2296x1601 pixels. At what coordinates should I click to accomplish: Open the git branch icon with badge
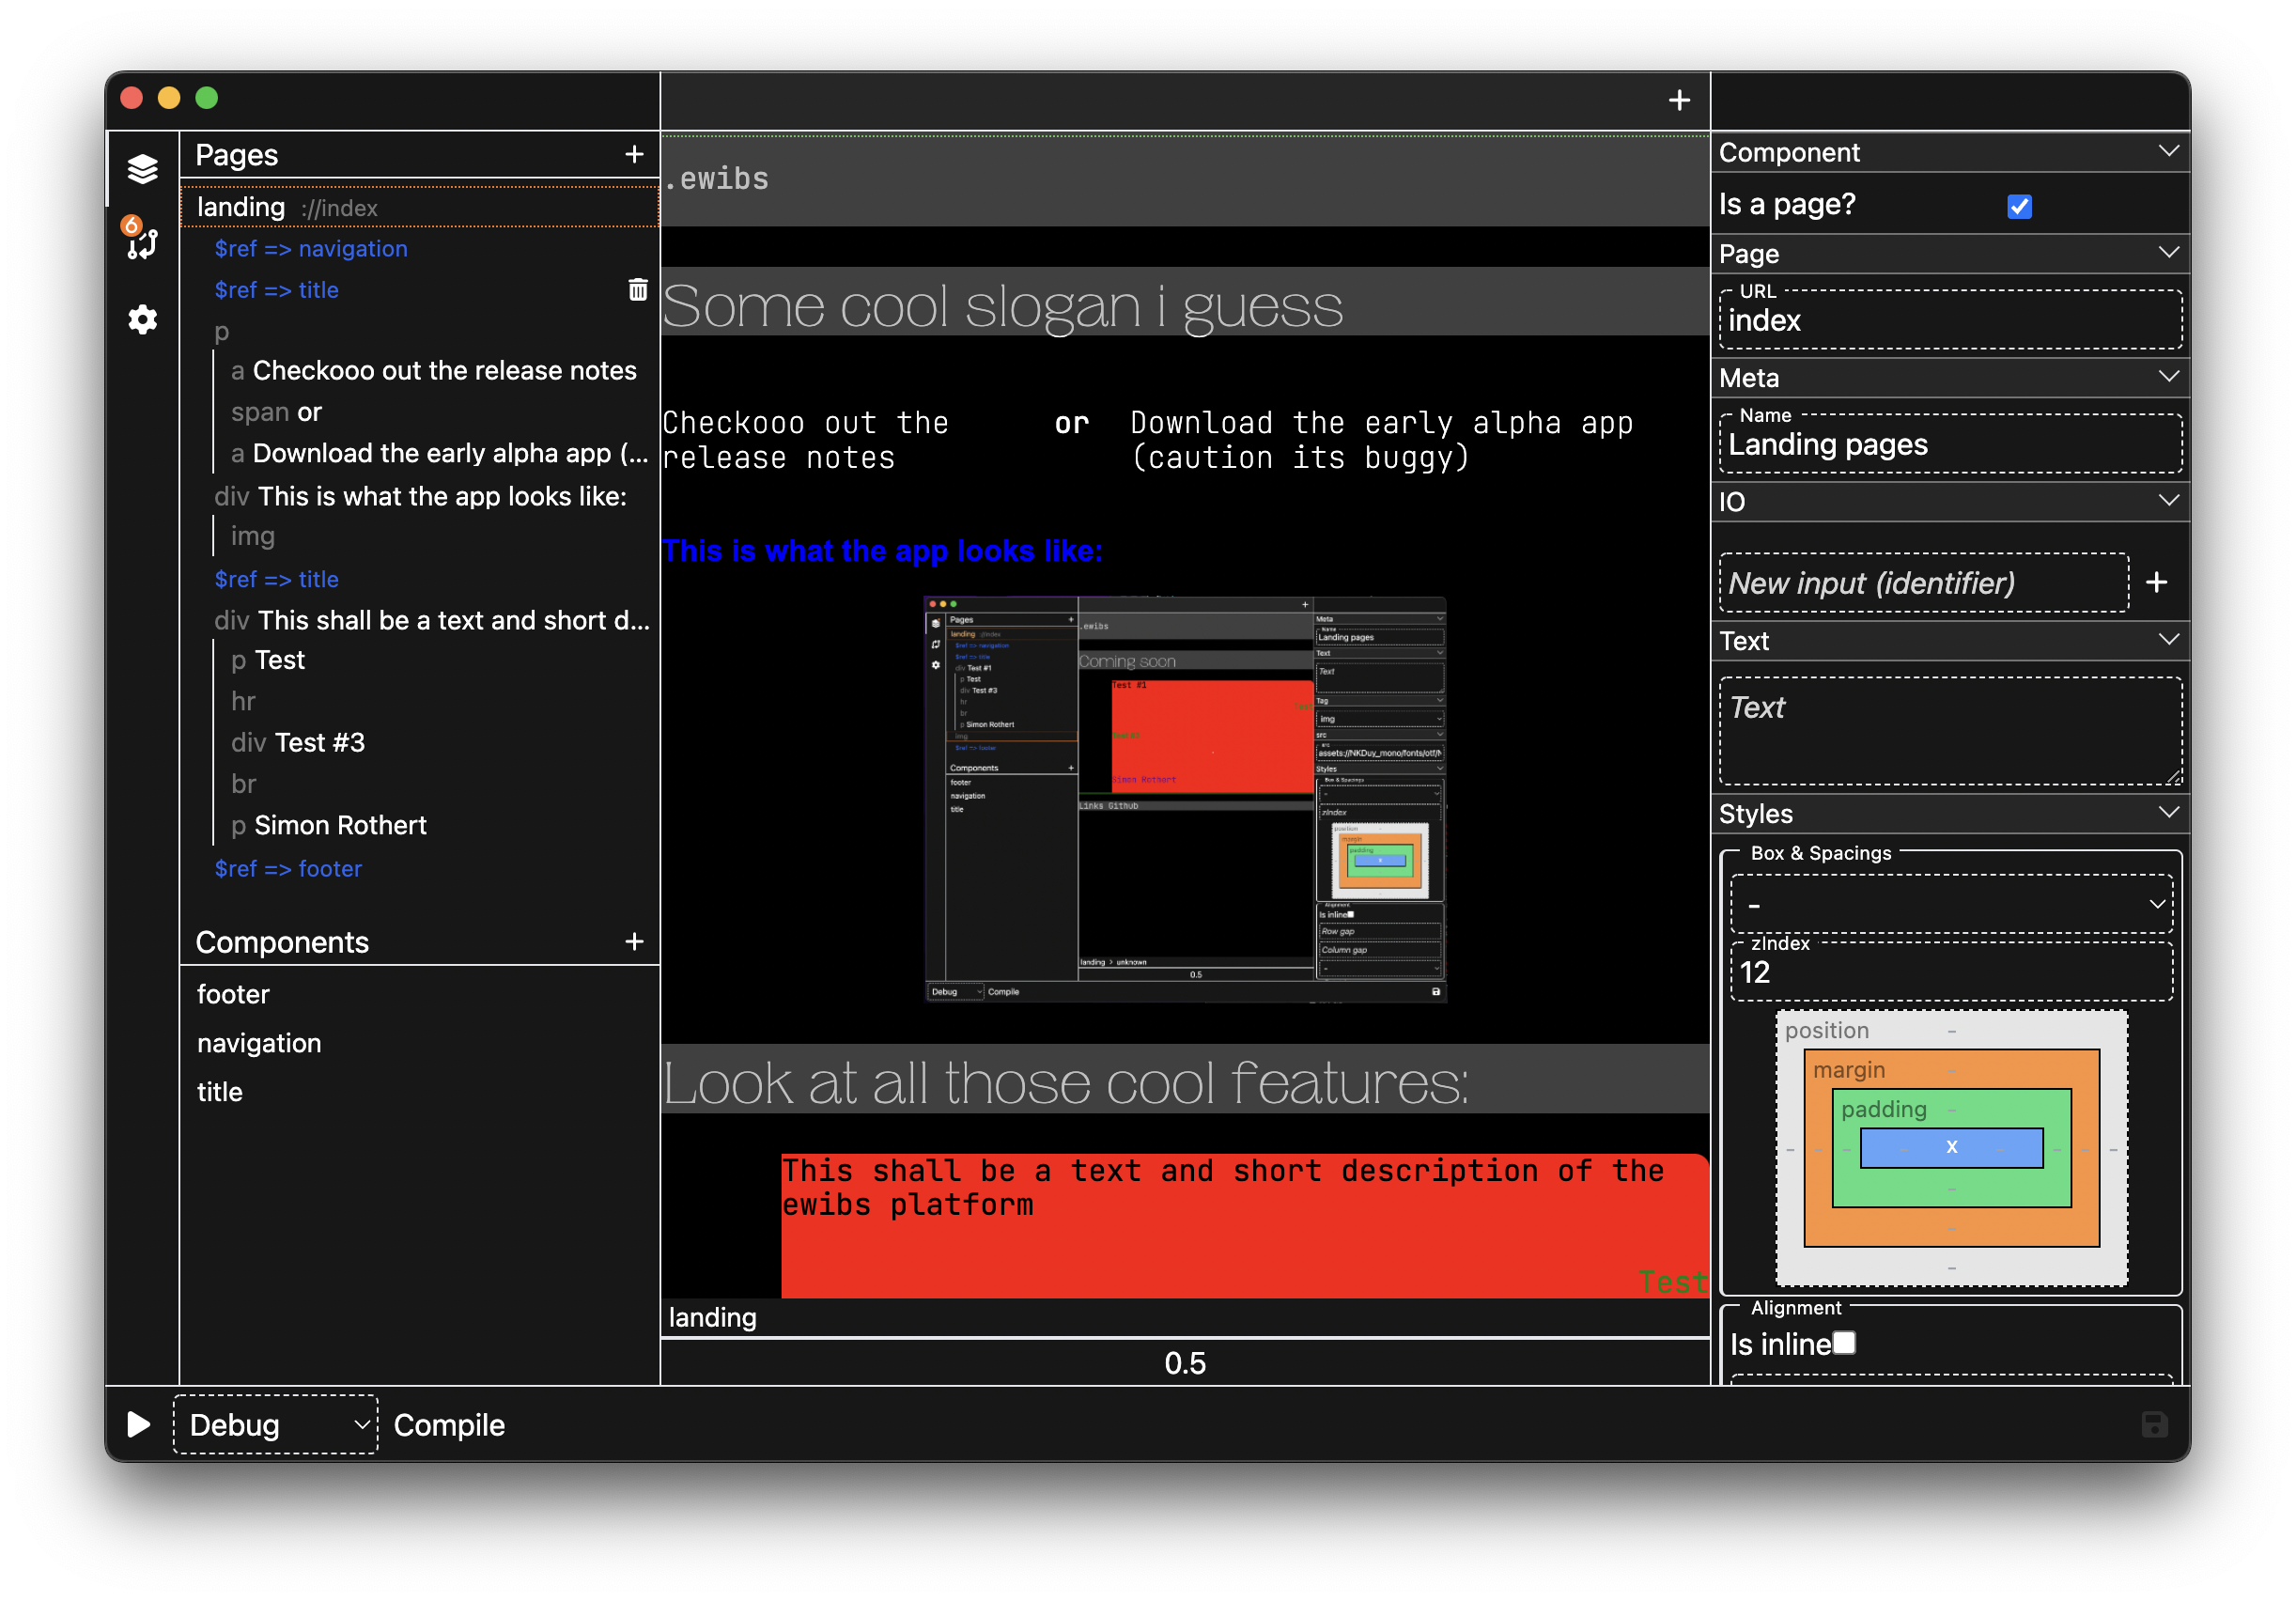click(142, 241)
